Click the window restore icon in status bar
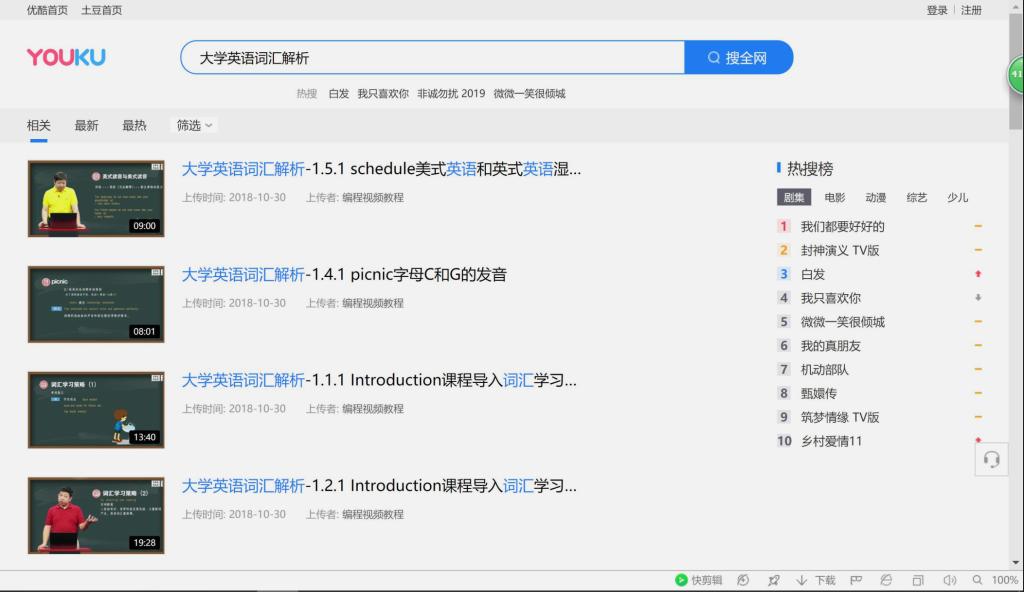Viewport: 1024px width, 592px height. click(918, 580)
